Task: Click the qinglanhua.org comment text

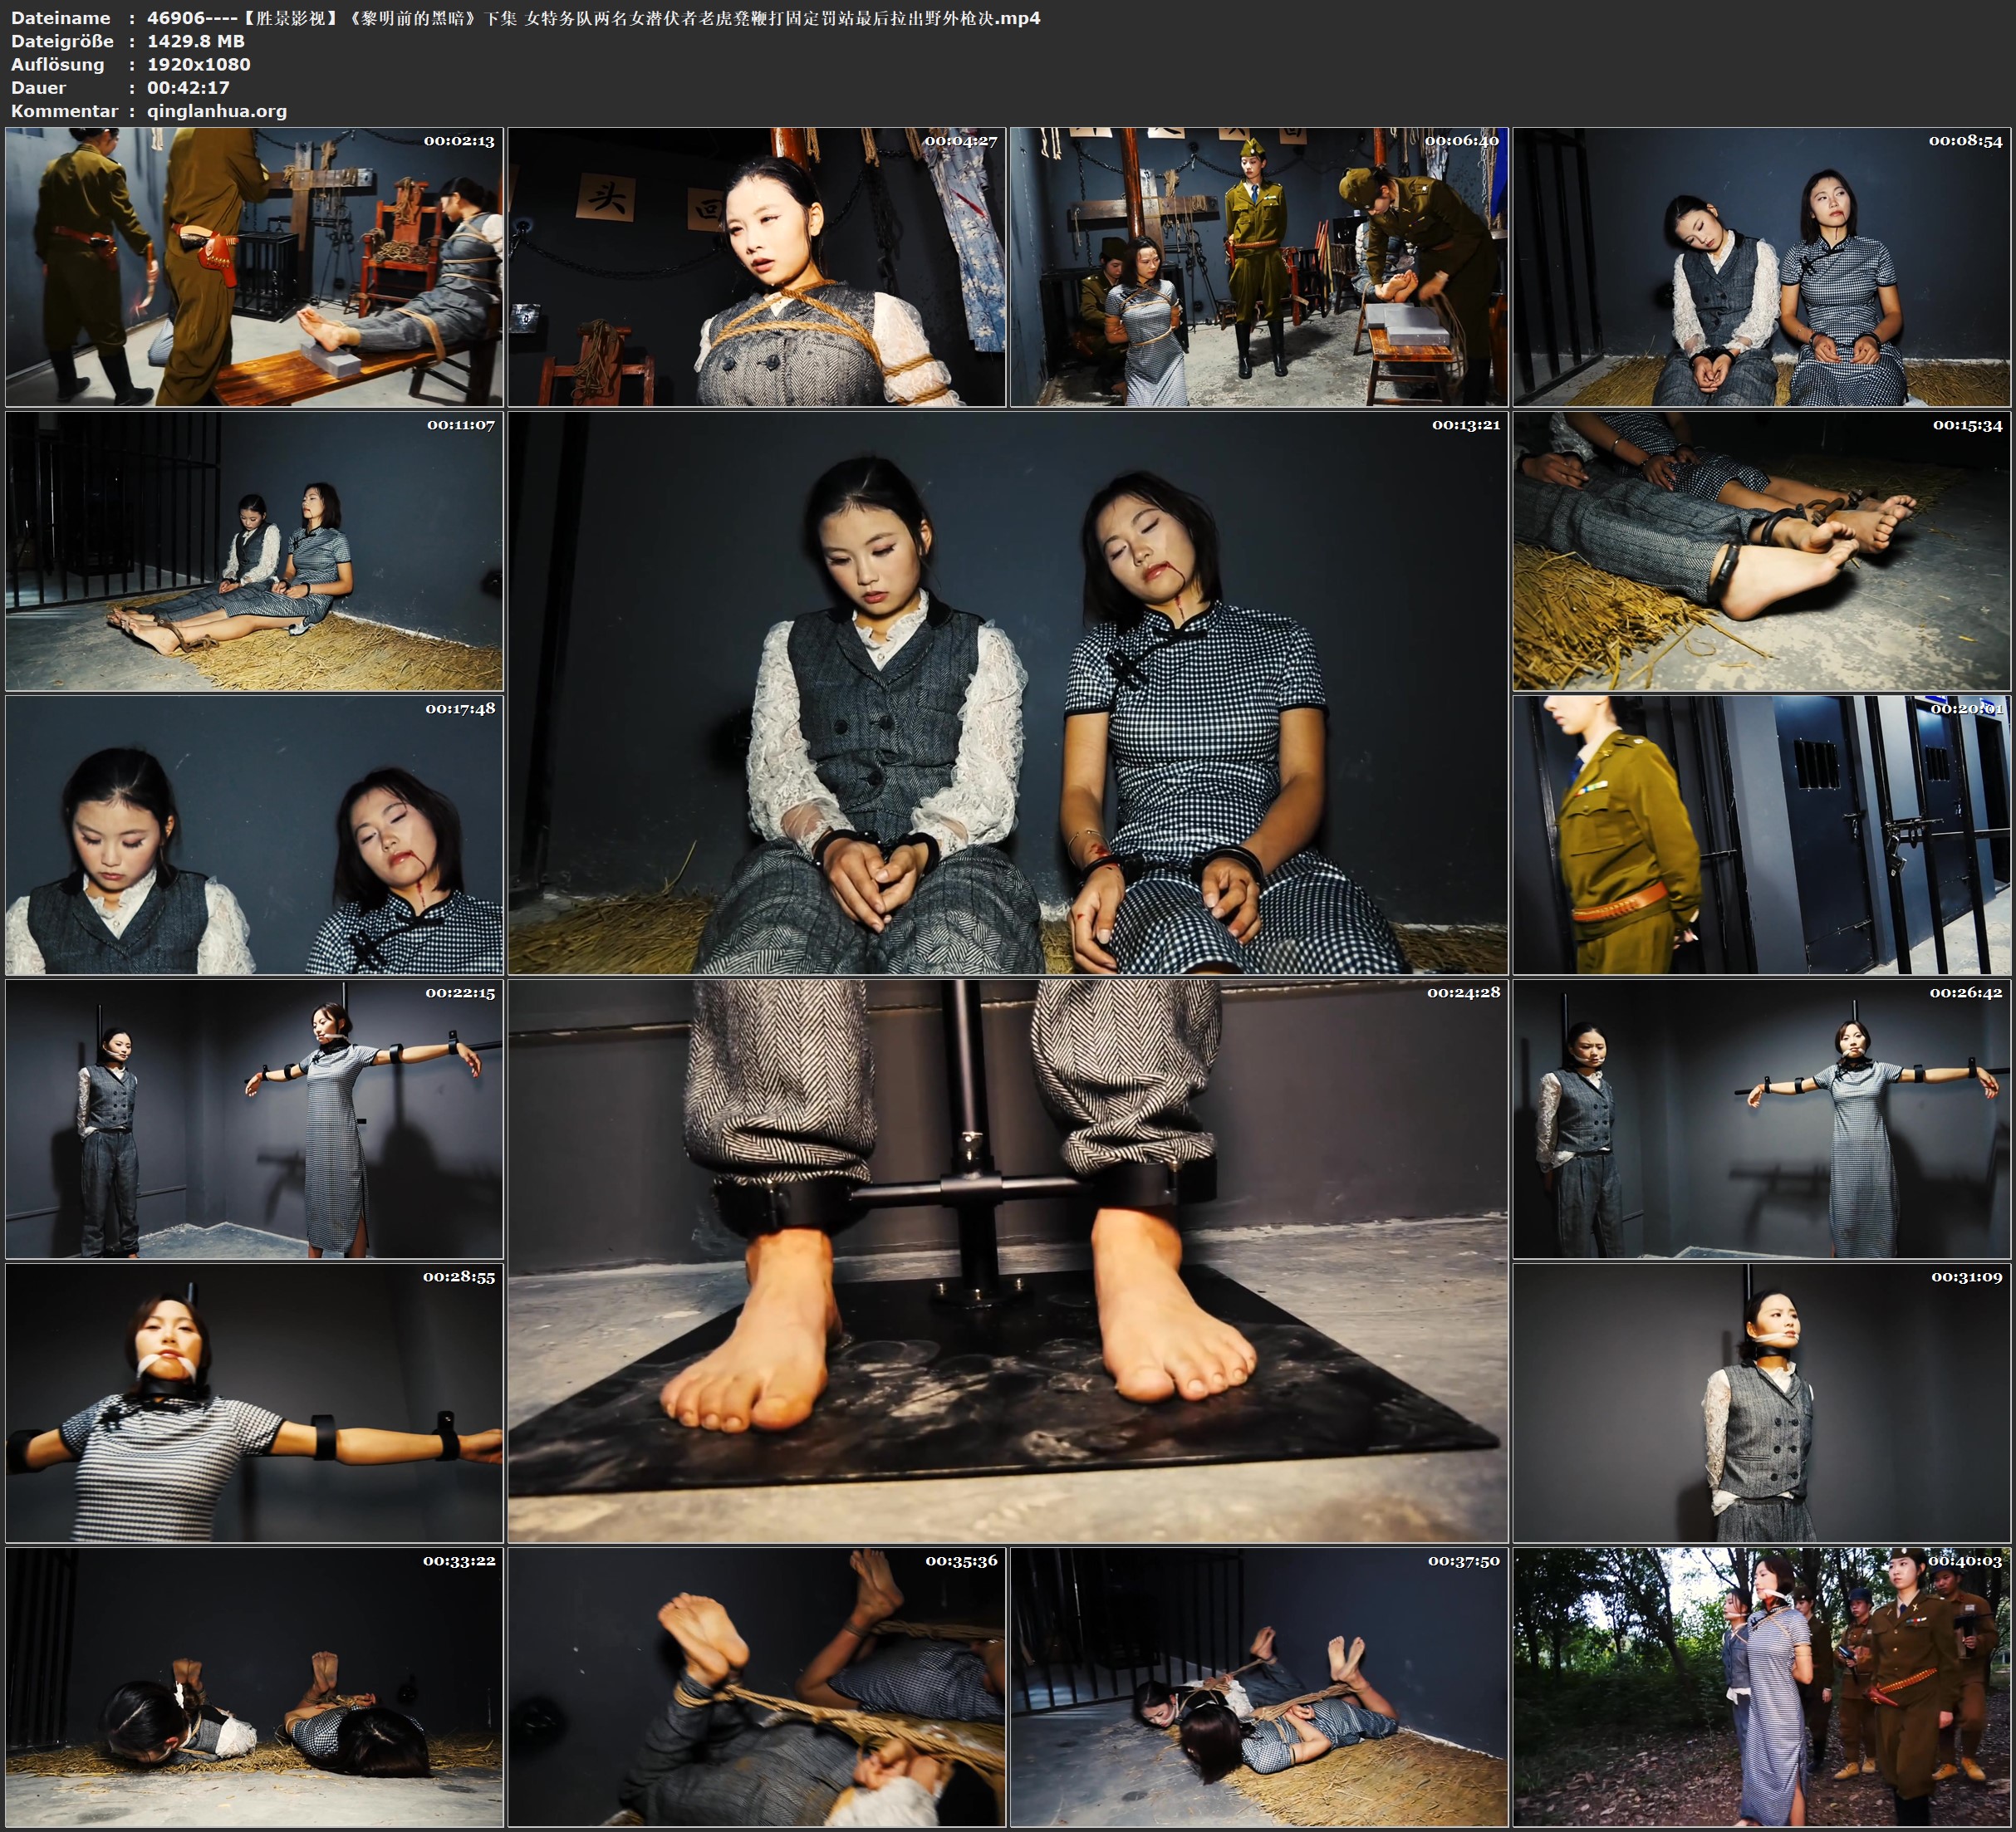Action: coord(217,111)
